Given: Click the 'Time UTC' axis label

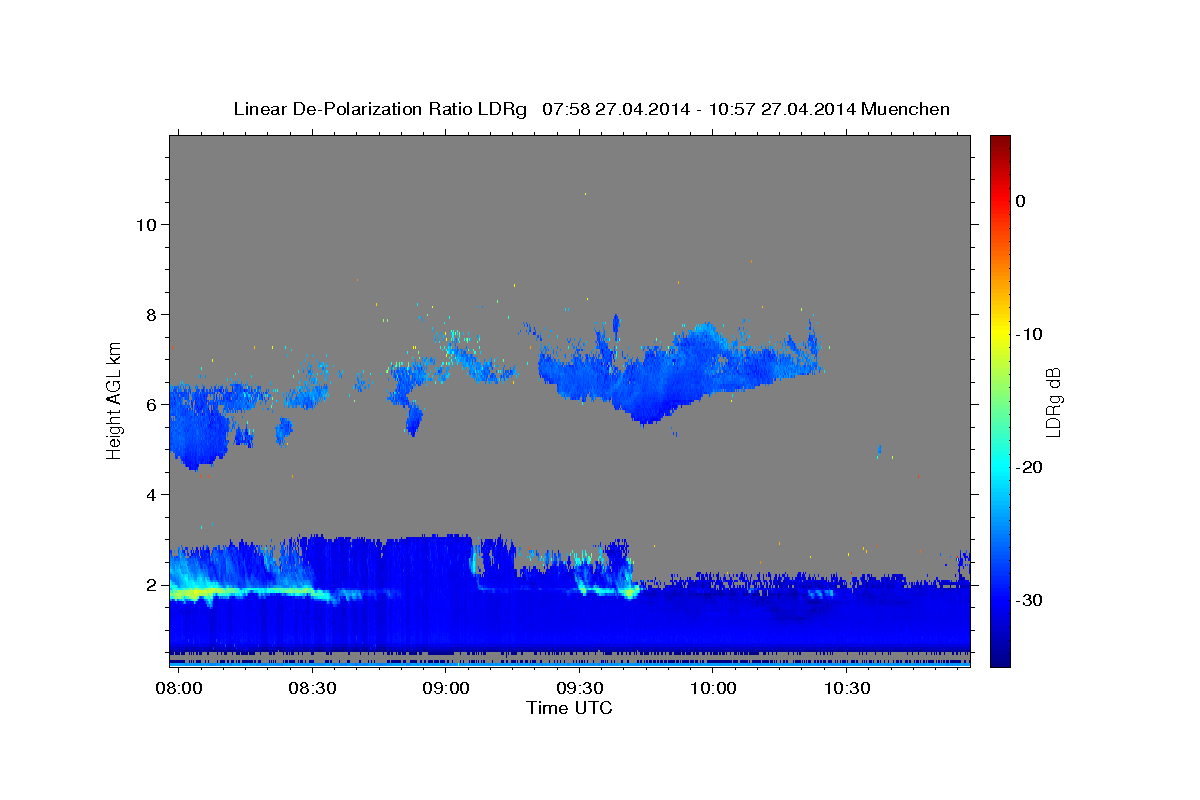Looking at the screenshot, I should point(570,708).
